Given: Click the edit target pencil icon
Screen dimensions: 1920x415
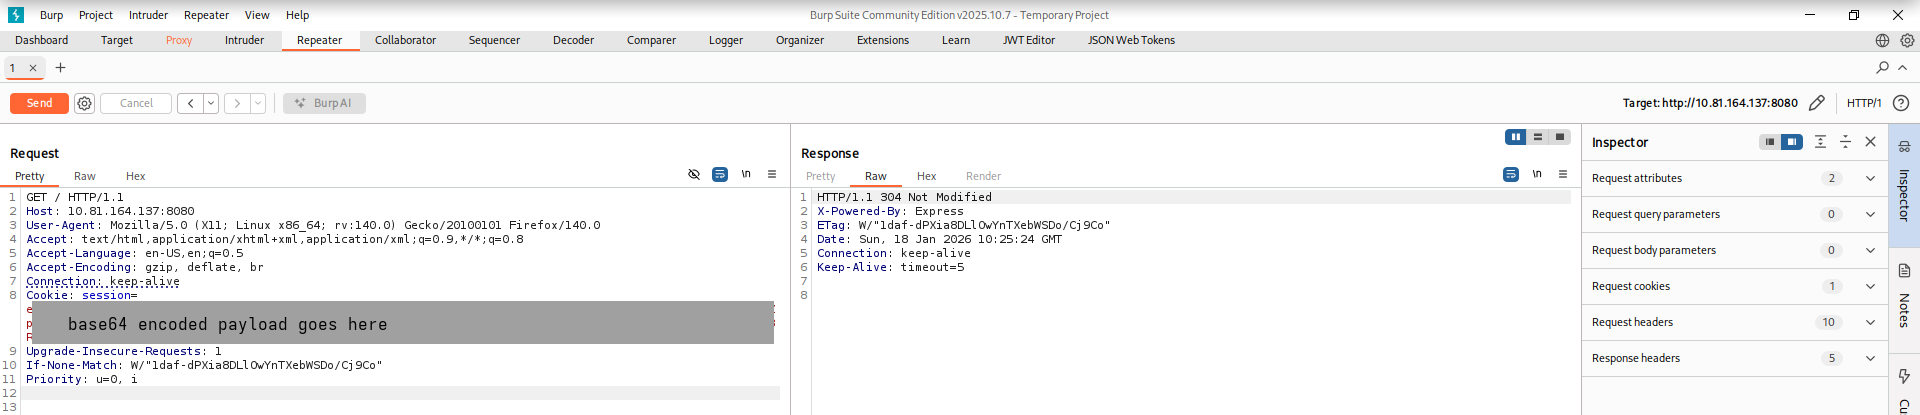Looking at the screenshot, I should [1817, 103].
